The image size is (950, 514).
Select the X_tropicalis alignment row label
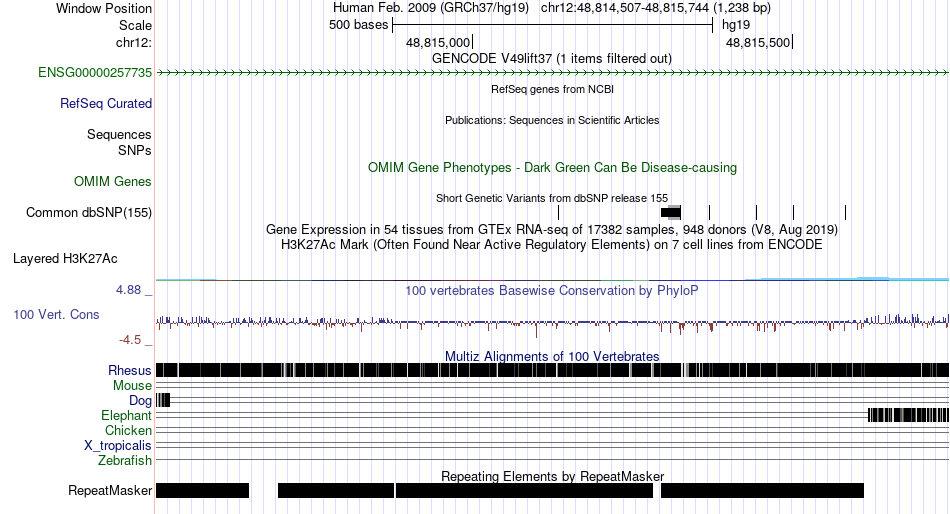(118, 446)
